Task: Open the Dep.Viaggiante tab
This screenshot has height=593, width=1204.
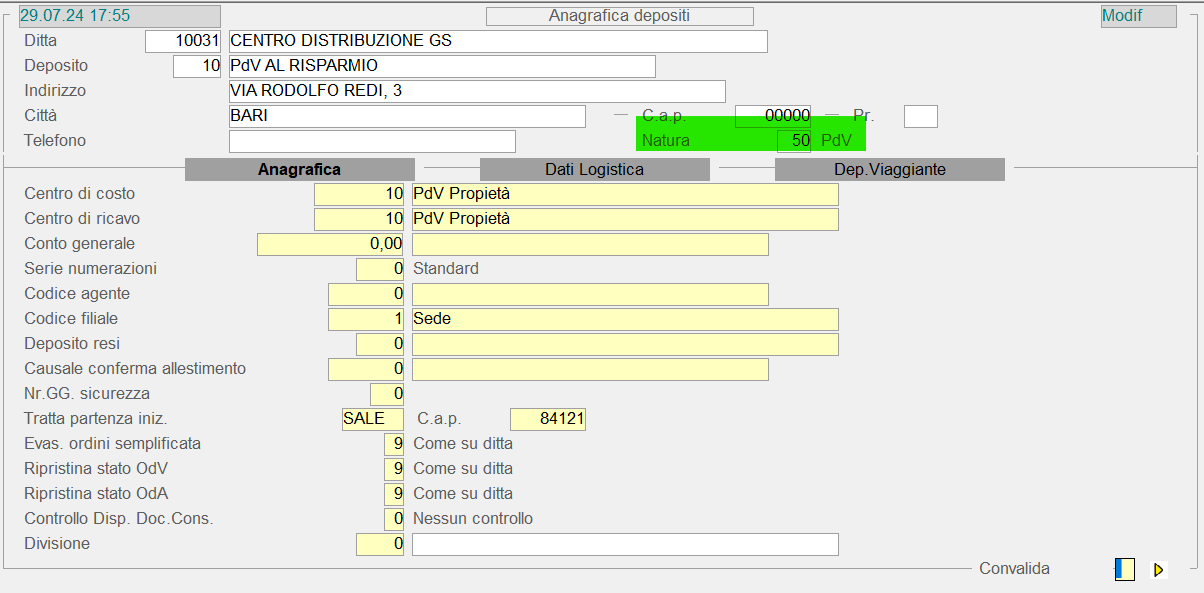Action: [889, 170]
